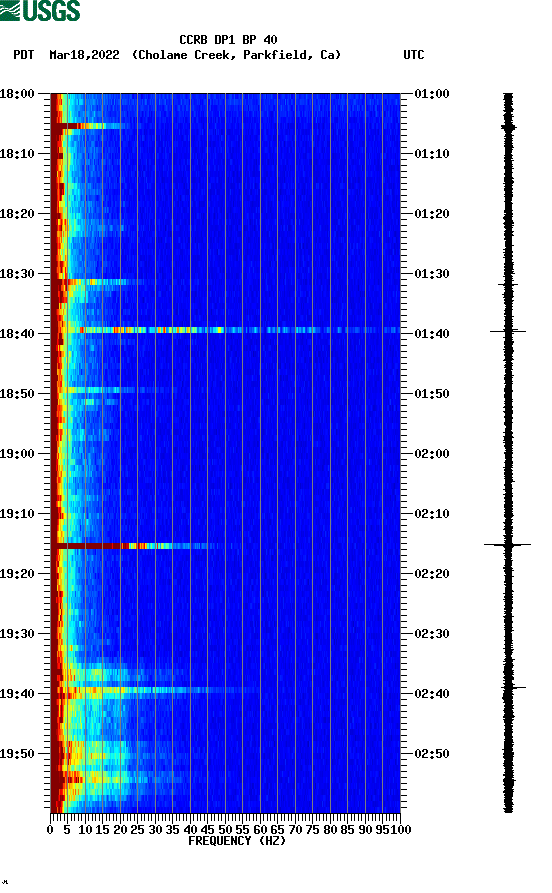
Task: Click the 'UTC' timezone label
Action: pyautogui.click(x=414, y=55)
